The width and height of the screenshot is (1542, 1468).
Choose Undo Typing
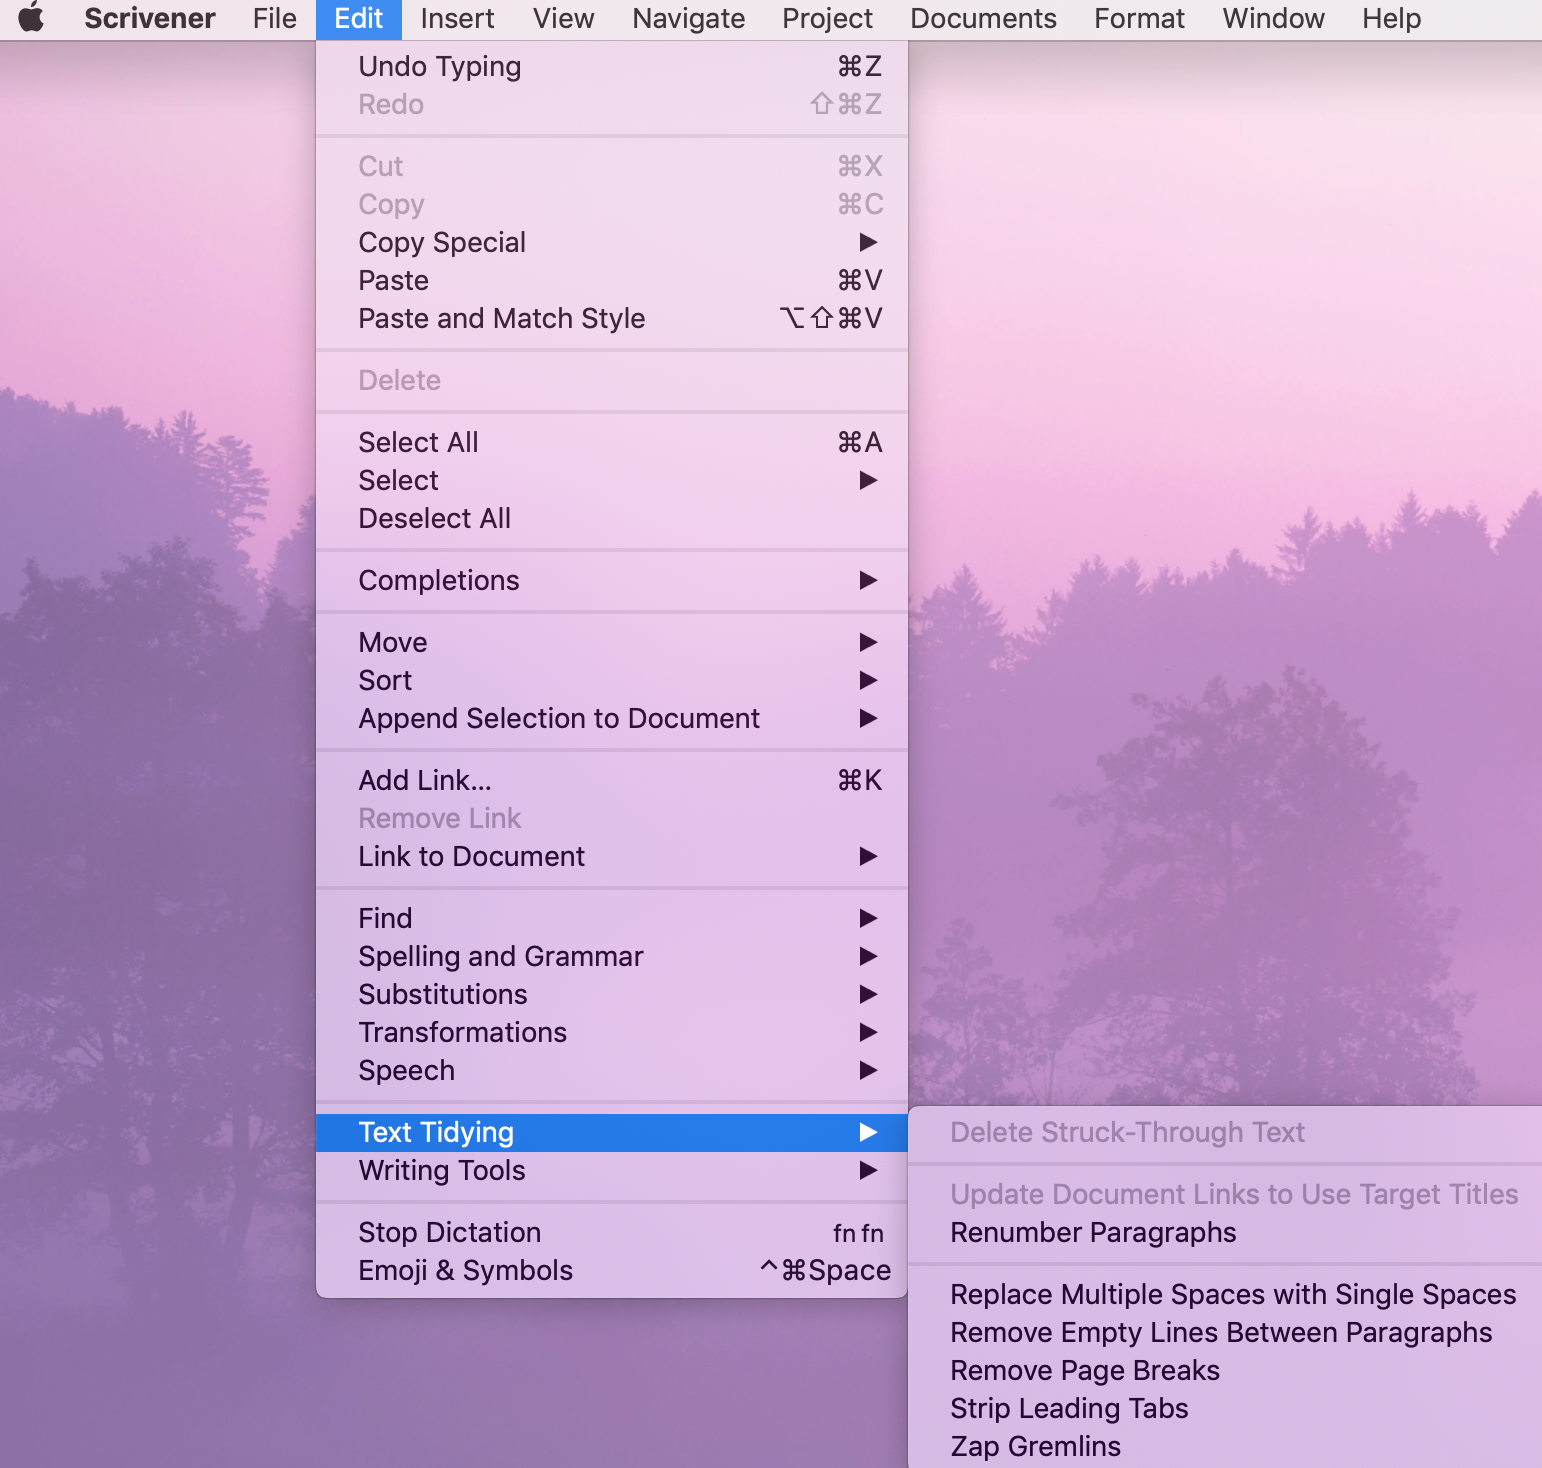click(x=612, y=66)
